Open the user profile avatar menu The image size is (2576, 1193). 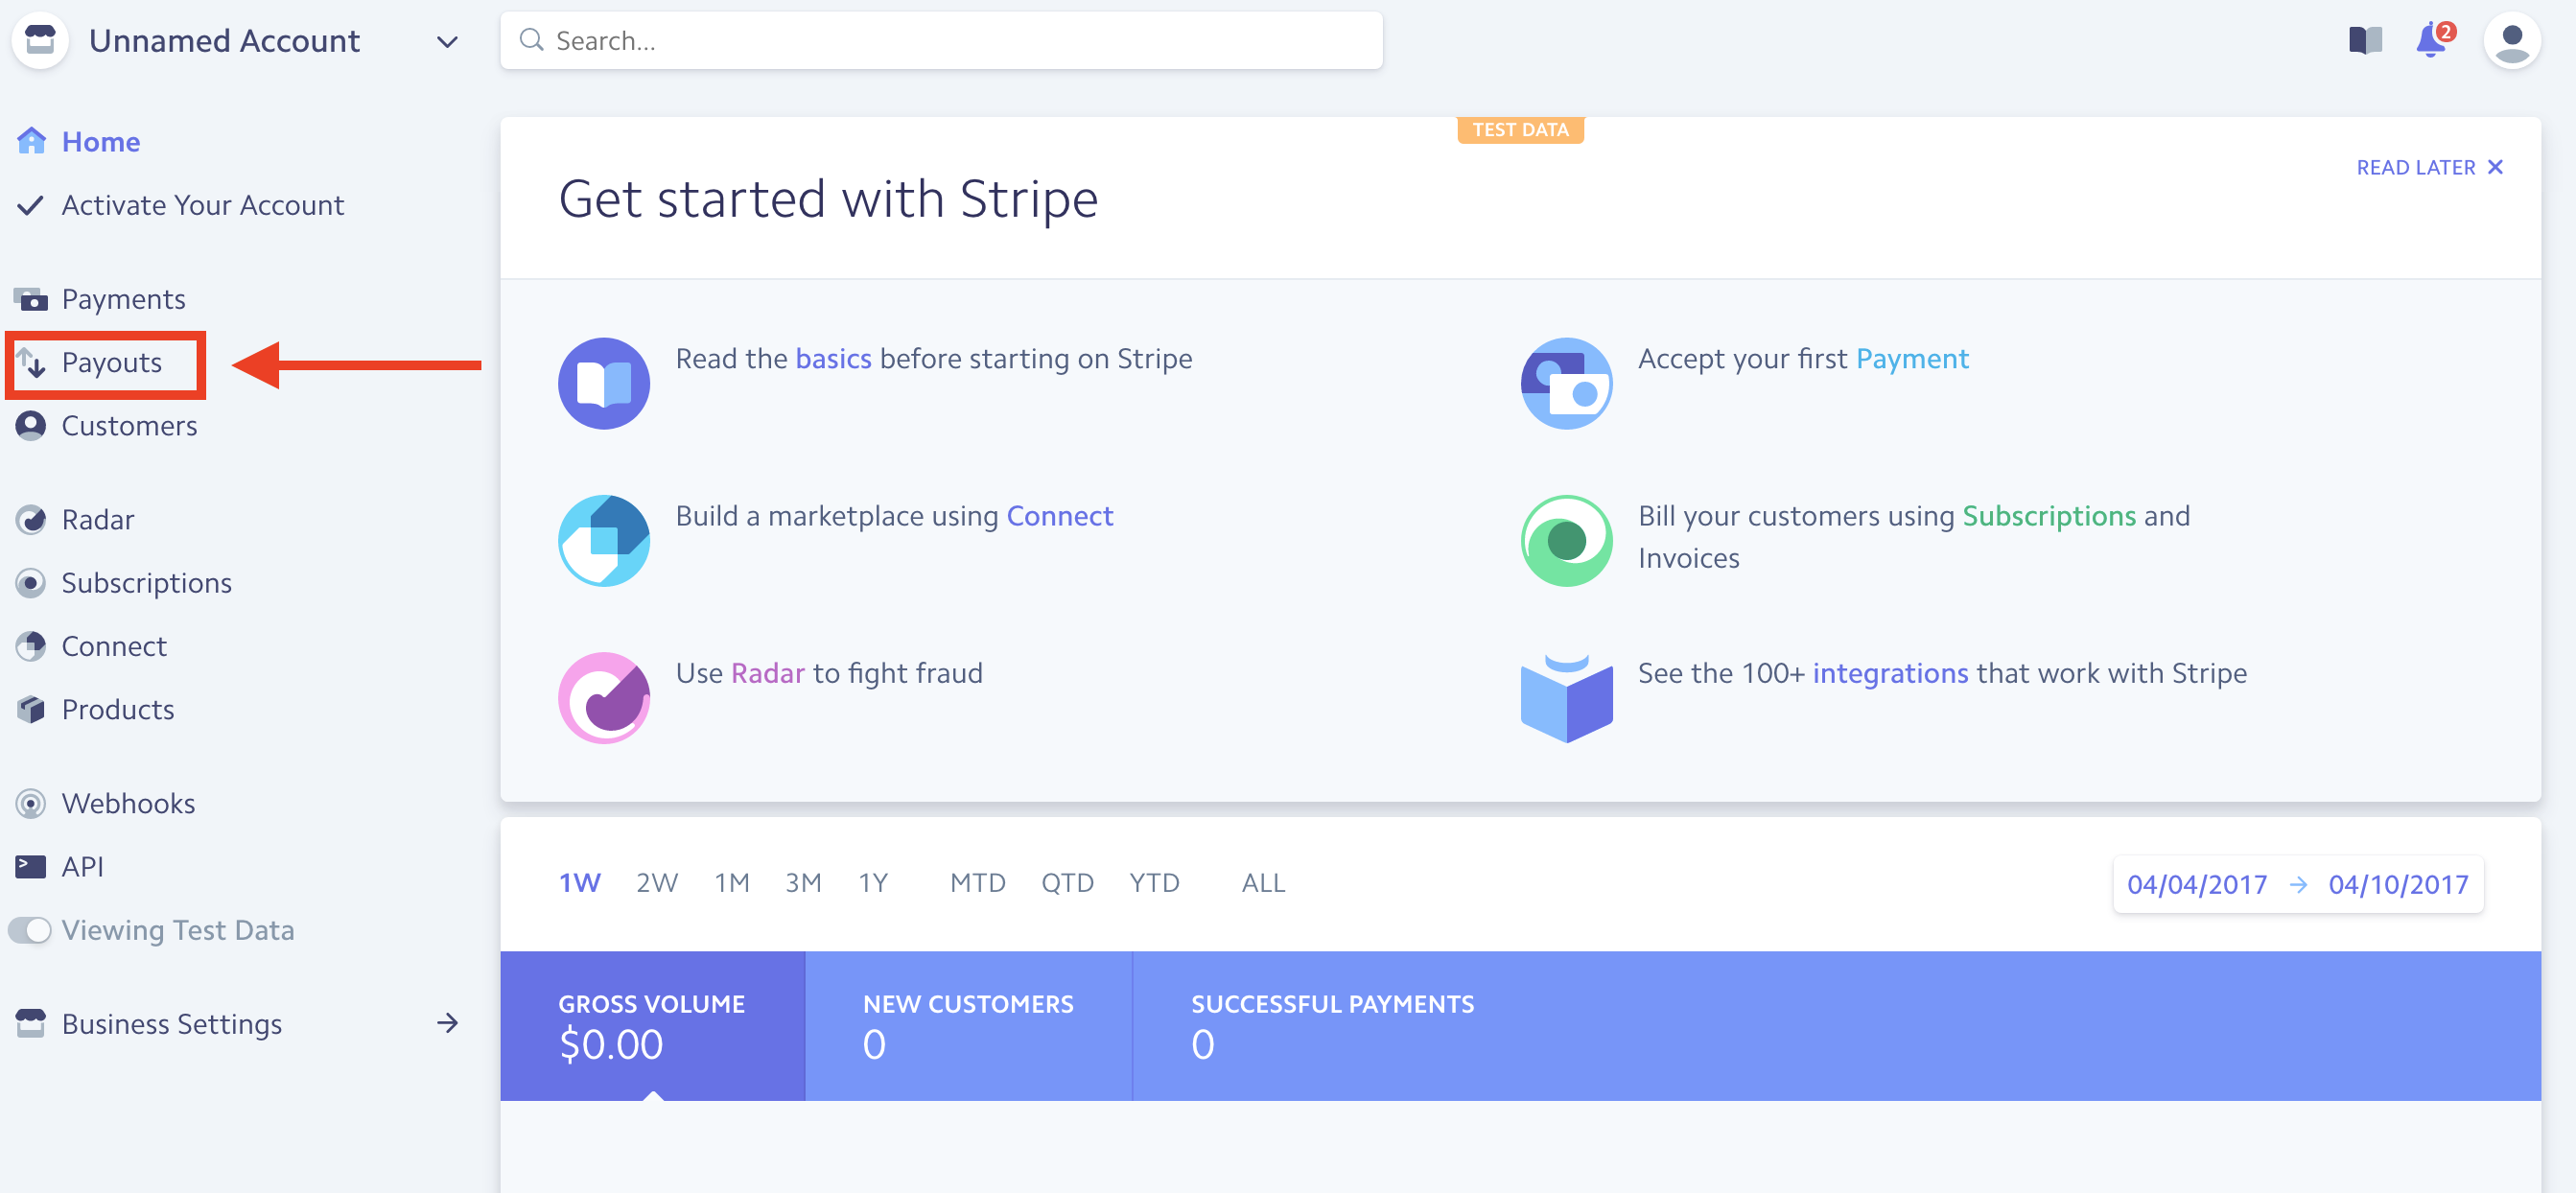click(x=2511, y=40)
